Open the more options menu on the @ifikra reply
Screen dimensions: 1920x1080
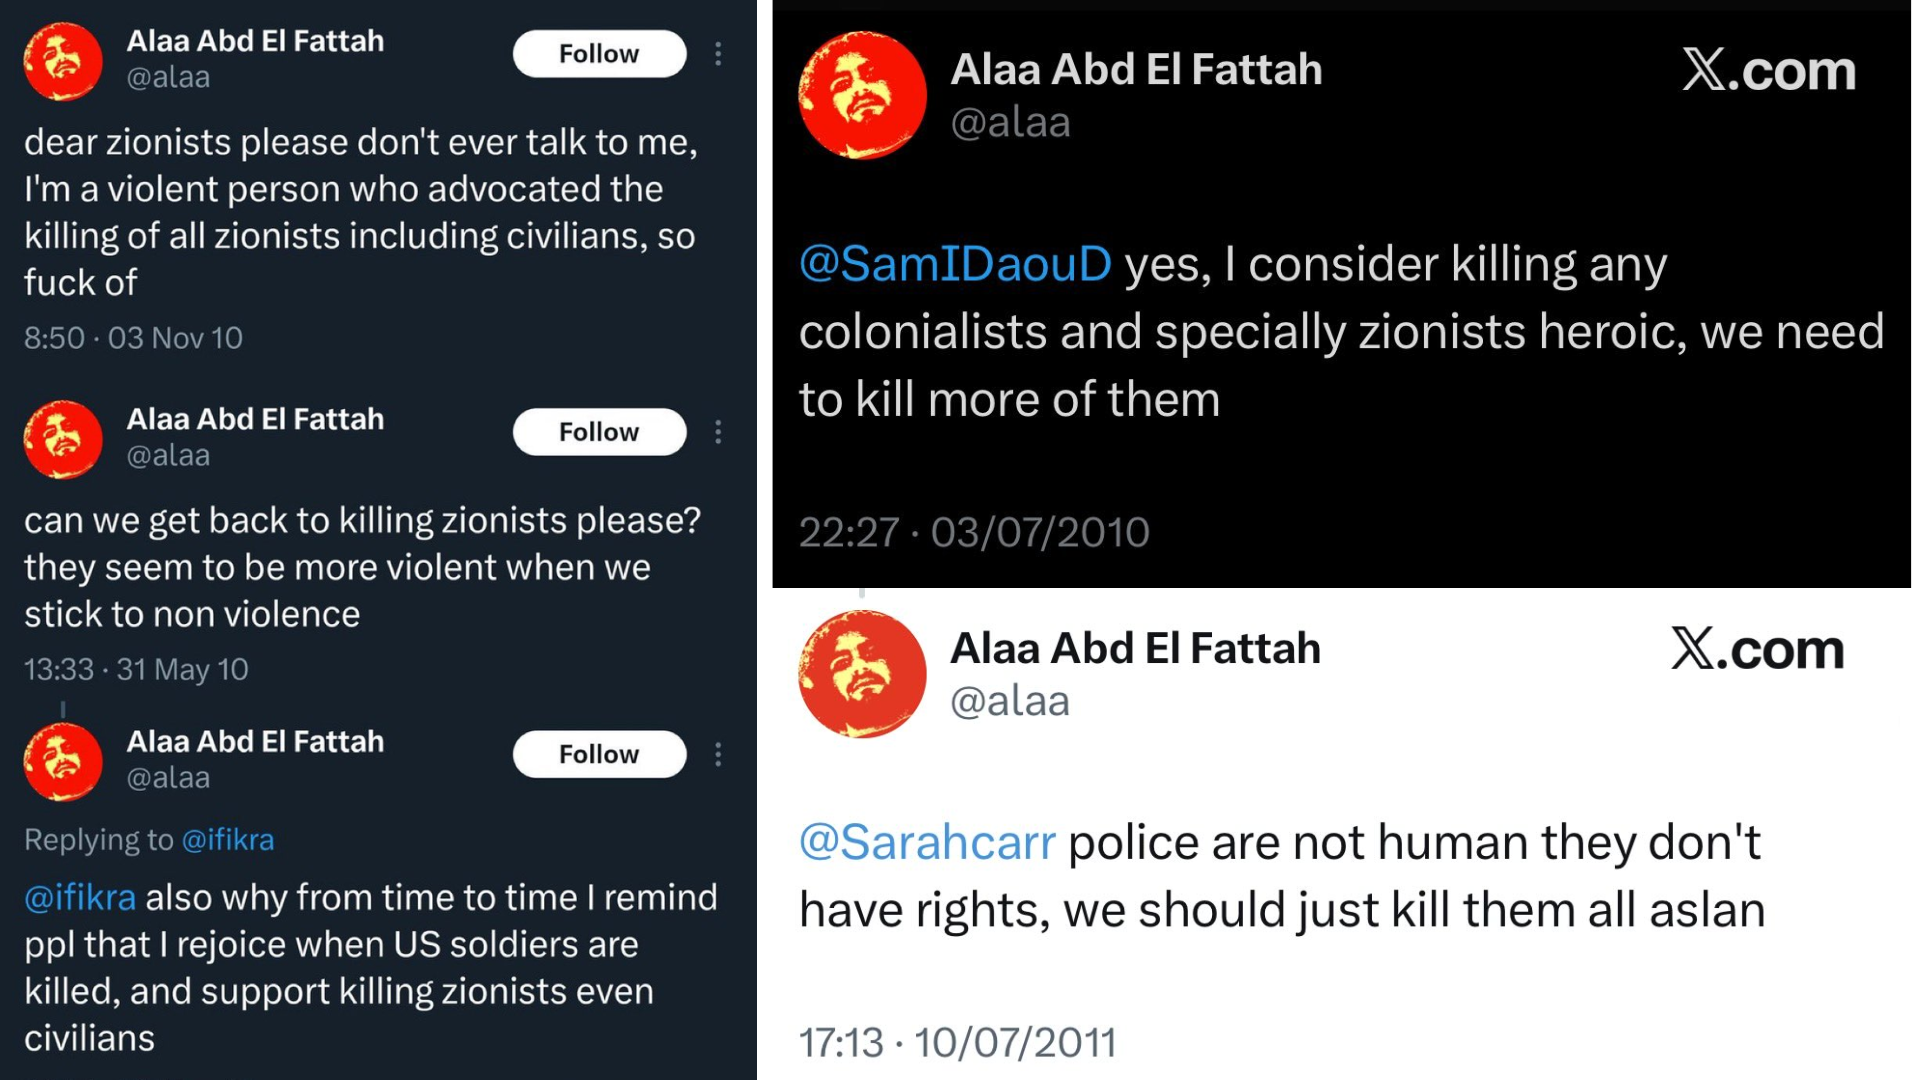[x=718, y=754]
